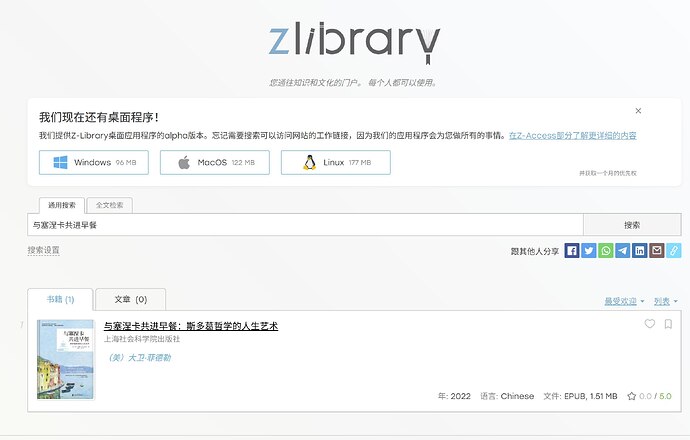Screen dimensions: 690x440
Task: Click the 年: 2022 year text
Action: (454, 396)
